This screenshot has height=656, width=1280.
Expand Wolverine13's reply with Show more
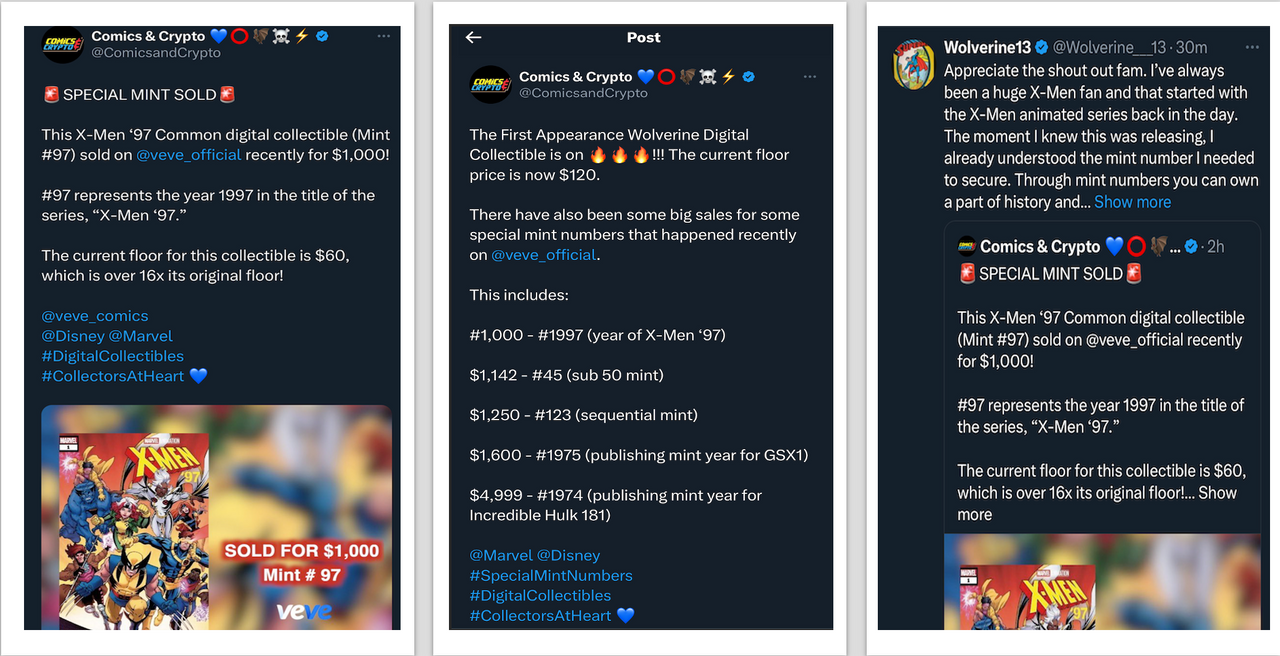[x=1132, y=202]
